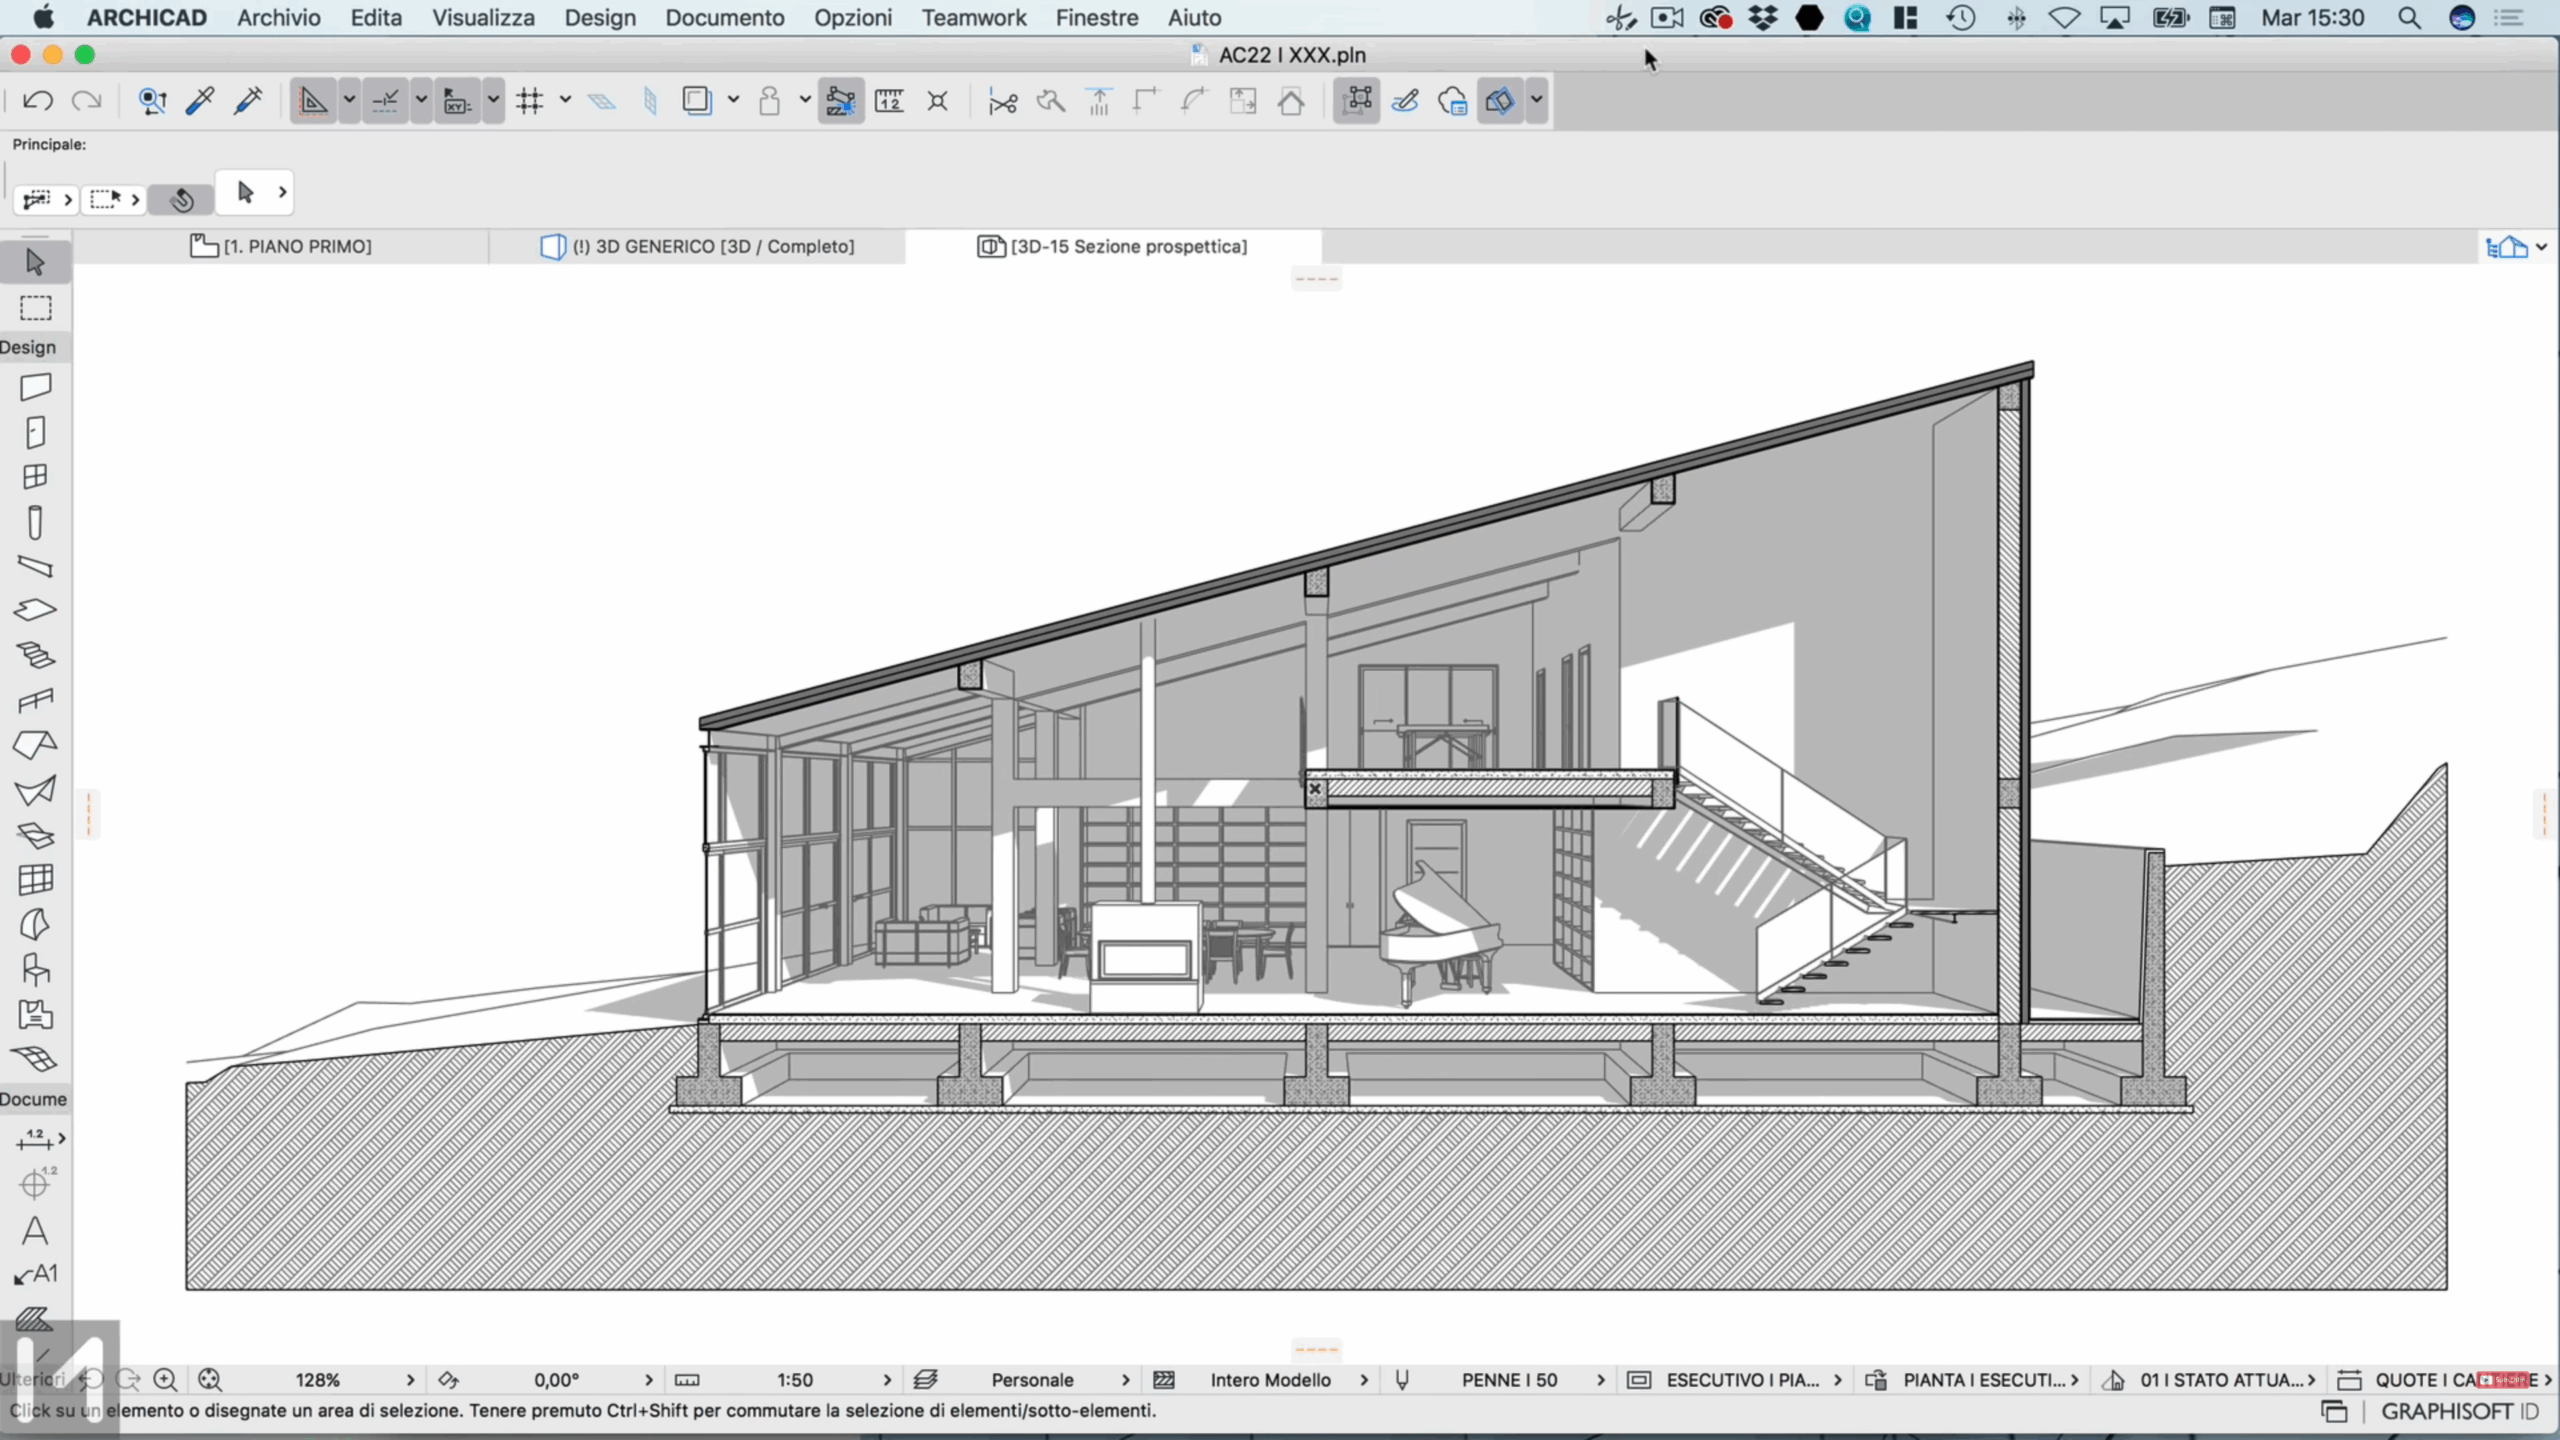Click the Eyedropper pick up parameters icon
The width and height of the screenshot is (2560, 1440).
click(200, 101)
